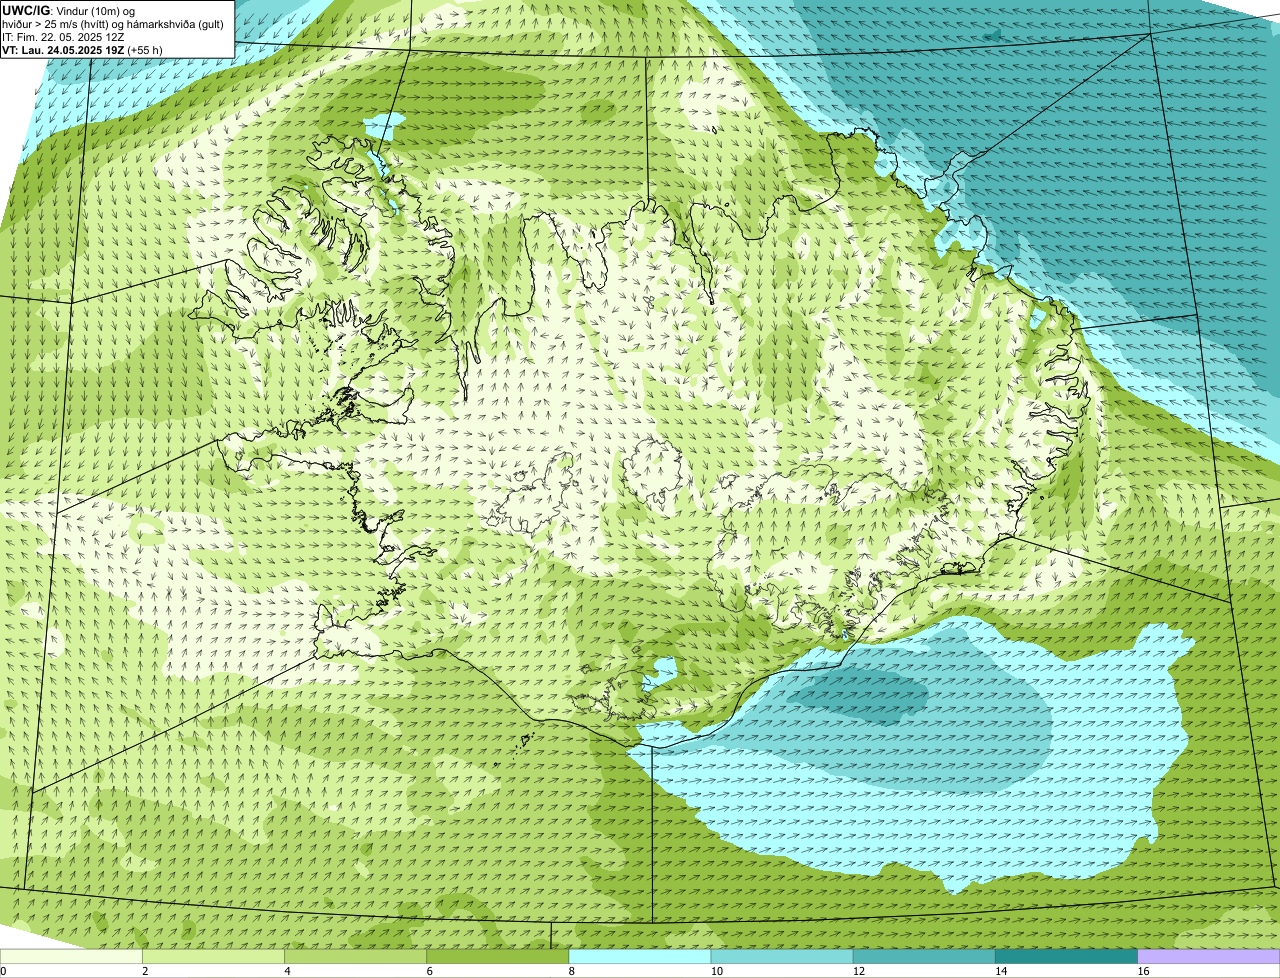This screenshot has height=978, width=1280.
Task: Click the "hviður > 25 m/s" legend line
Action: (112, 24)
